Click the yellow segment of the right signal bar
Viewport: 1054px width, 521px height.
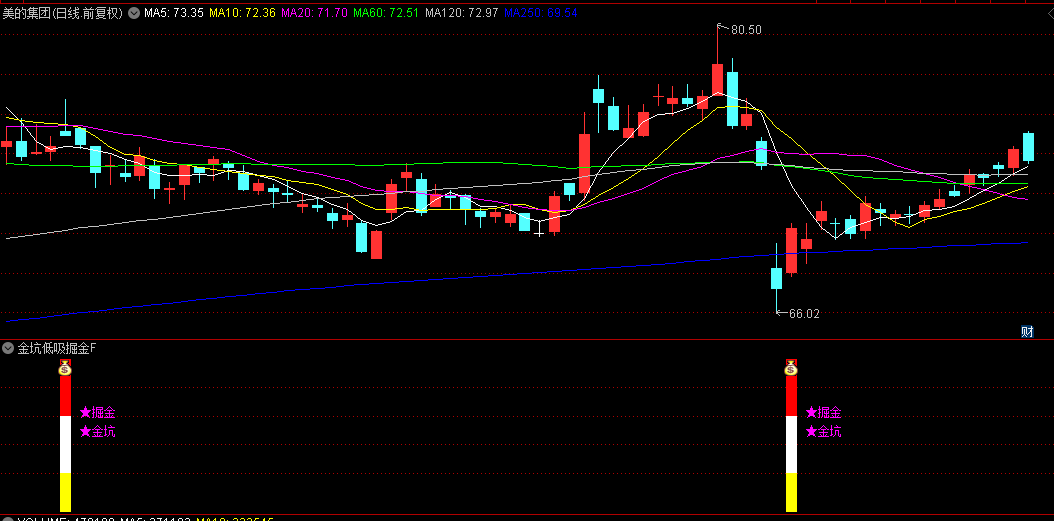coord(791,492)
